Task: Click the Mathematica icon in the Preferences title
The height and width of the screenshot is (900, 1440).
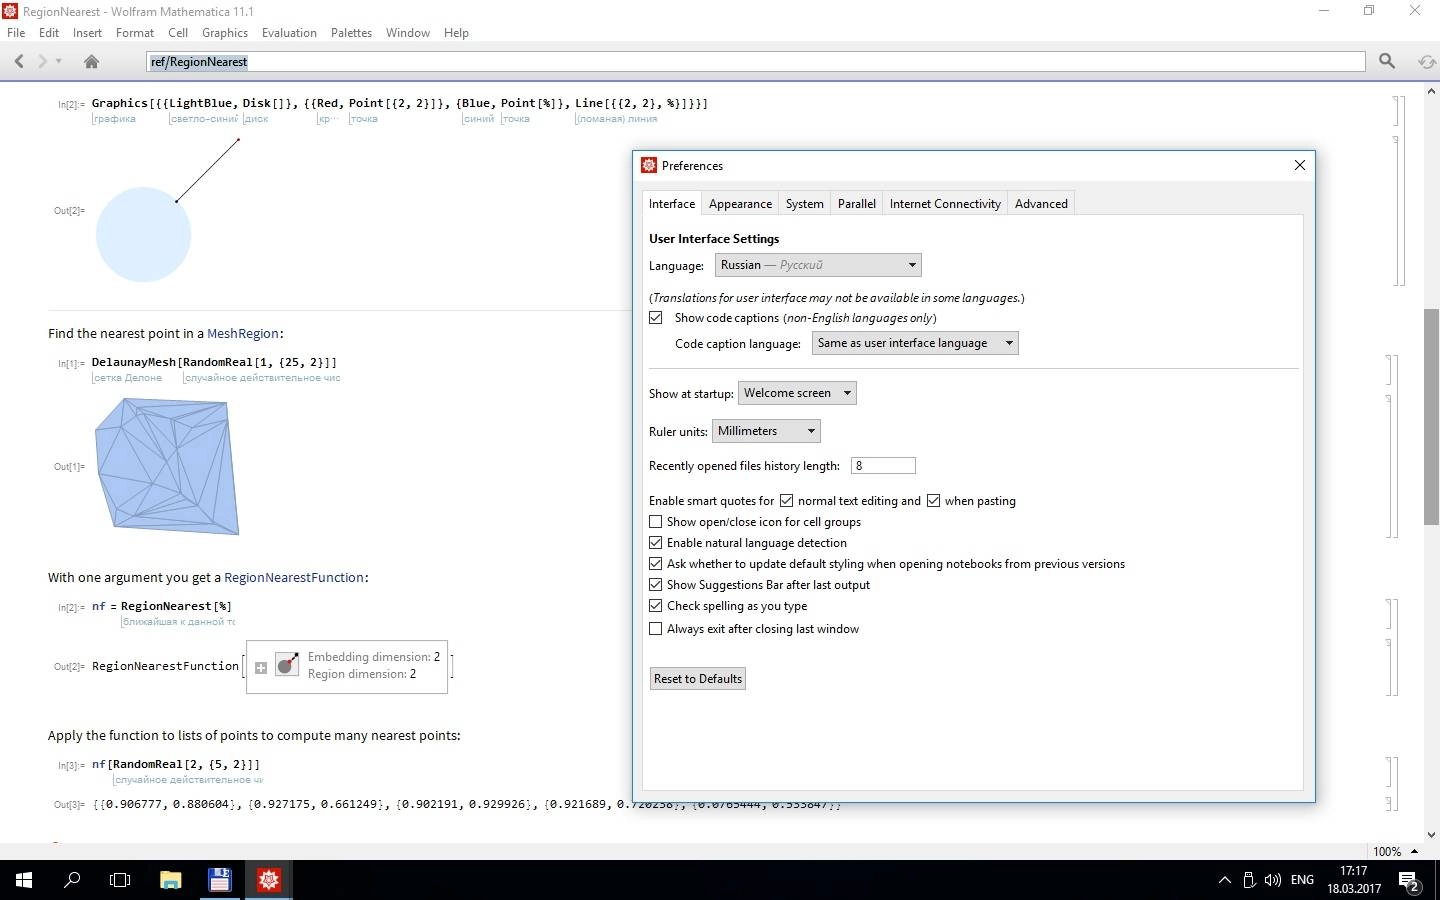Action: tap(649, 165)
